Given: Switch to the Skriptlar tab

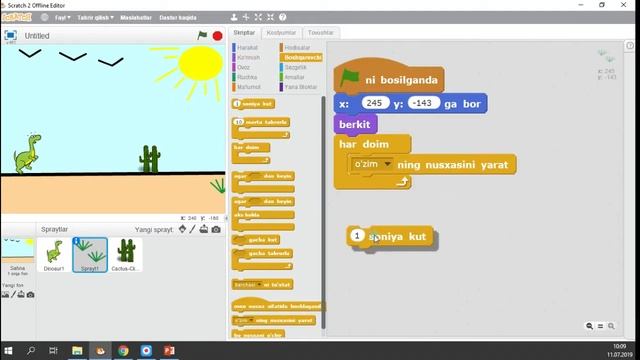Looking at the screenshot, I should [x=244, y=33].
